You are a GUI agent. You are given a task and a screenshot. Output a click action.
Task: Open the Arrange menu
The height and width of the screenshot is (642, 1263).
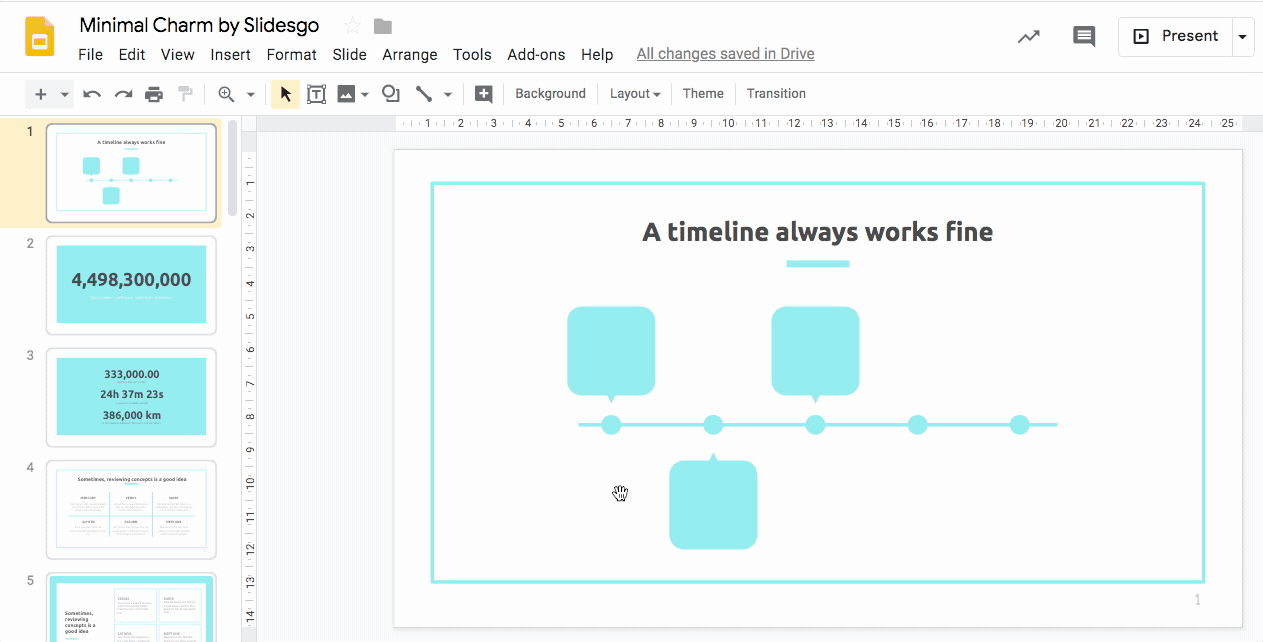pyautogui.click(x=410, y=55)
